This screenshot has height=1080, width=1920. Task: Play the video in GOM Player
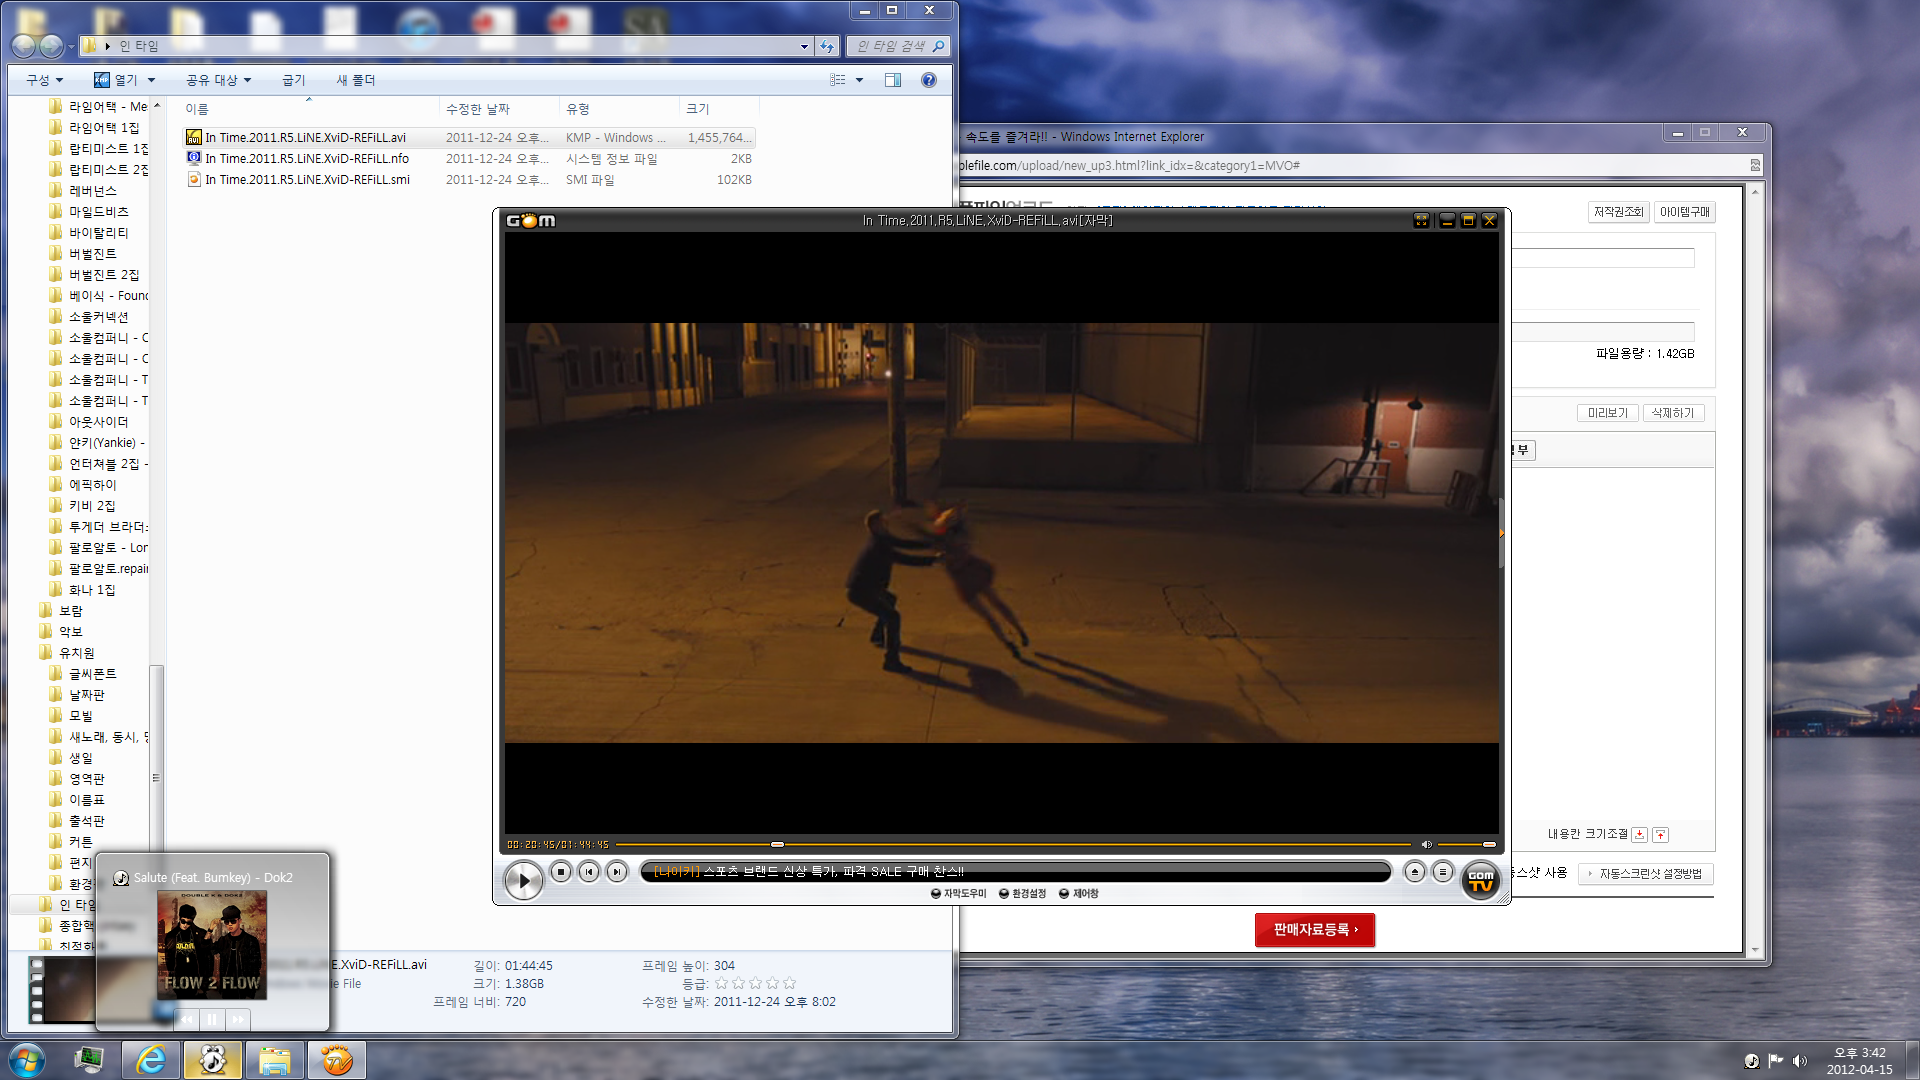[522, 880]
